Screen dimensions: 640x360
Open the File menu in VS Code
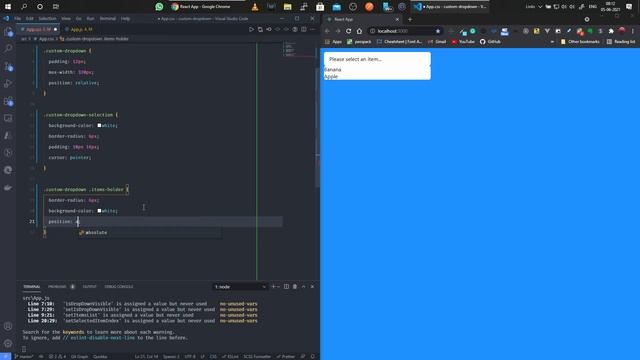click(x=18, y=19)
